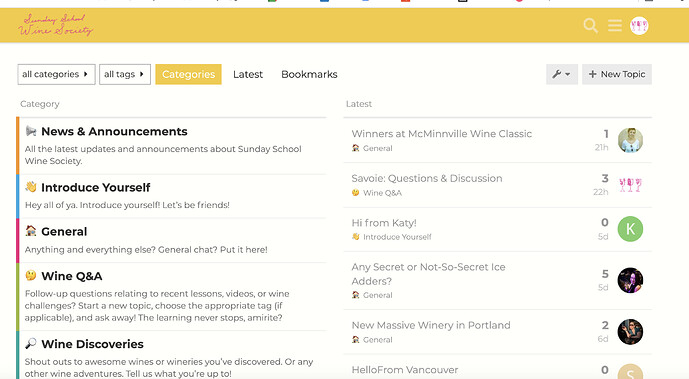This screenshot has height=379, width=689.
Task: Open the hamburger menu icon
Action: 615,25
